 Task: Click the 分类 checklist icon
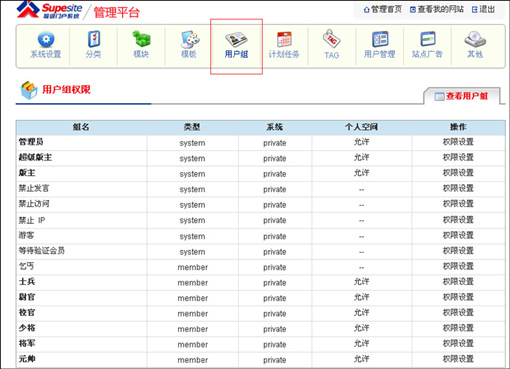point(94,39)
